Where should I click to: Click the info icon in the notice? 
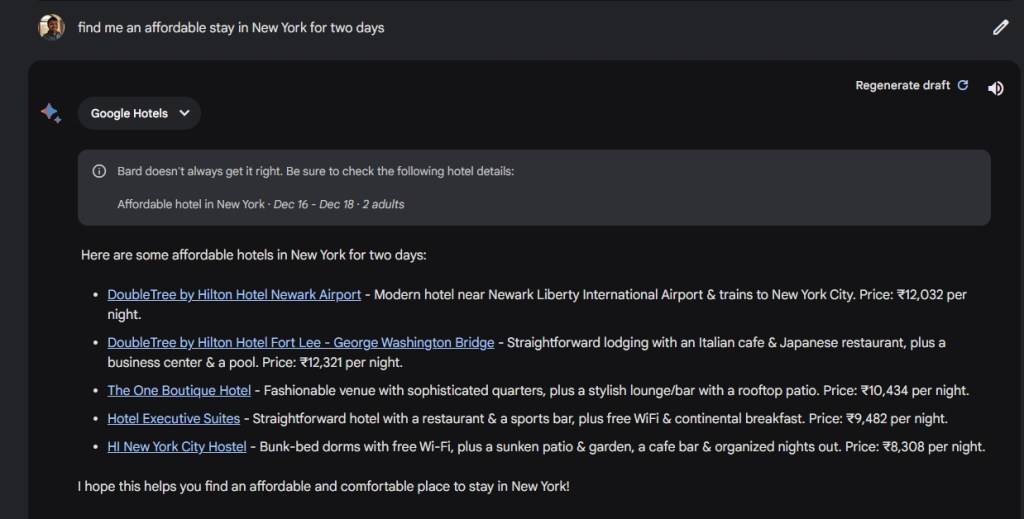click(99, 171)
